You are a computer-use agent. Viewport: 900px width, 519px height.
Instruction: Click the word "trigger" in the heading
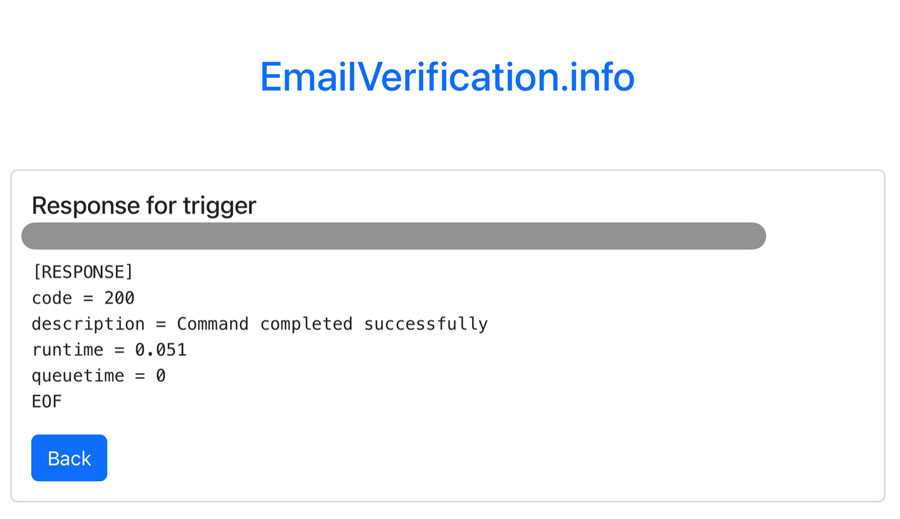219,206
